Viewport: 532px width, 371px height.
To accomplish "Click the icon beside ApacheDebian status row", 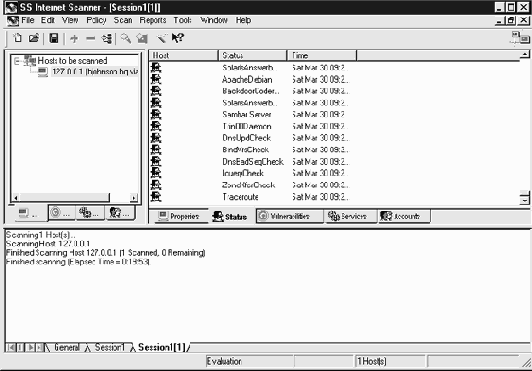I will (156, 79).
